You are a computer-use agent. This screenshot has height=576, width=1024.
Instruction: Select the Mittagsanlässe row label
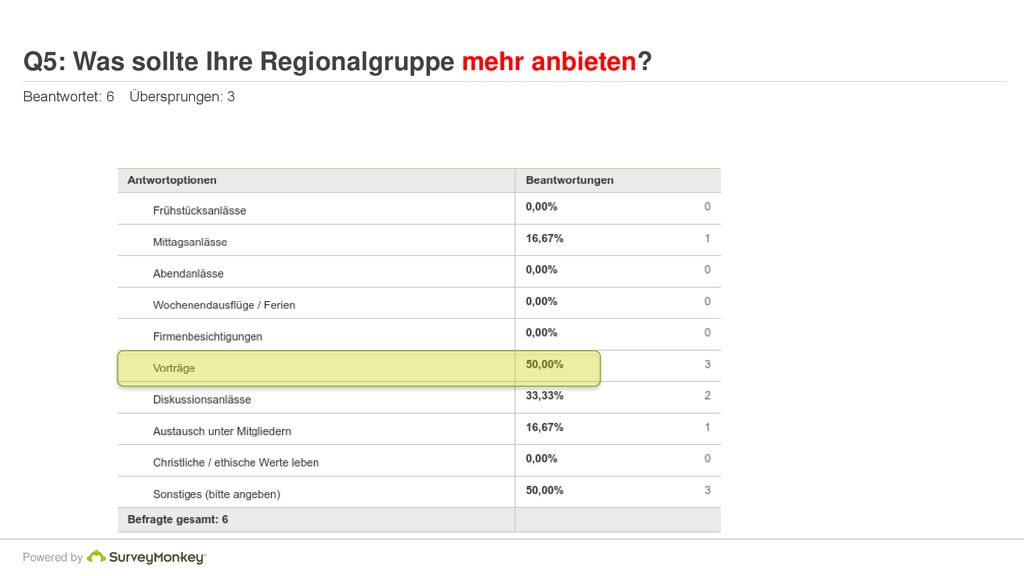[x=190, y=242]
